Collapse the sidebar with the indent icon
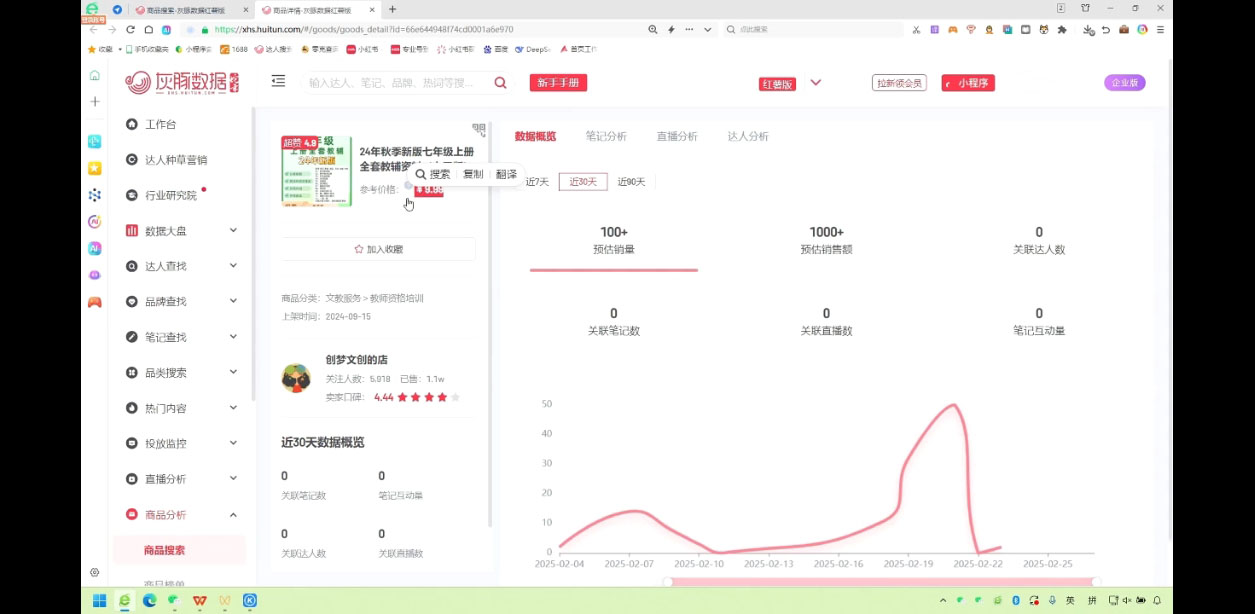The width and height of the screenshot is (1255, 614). 277,81
